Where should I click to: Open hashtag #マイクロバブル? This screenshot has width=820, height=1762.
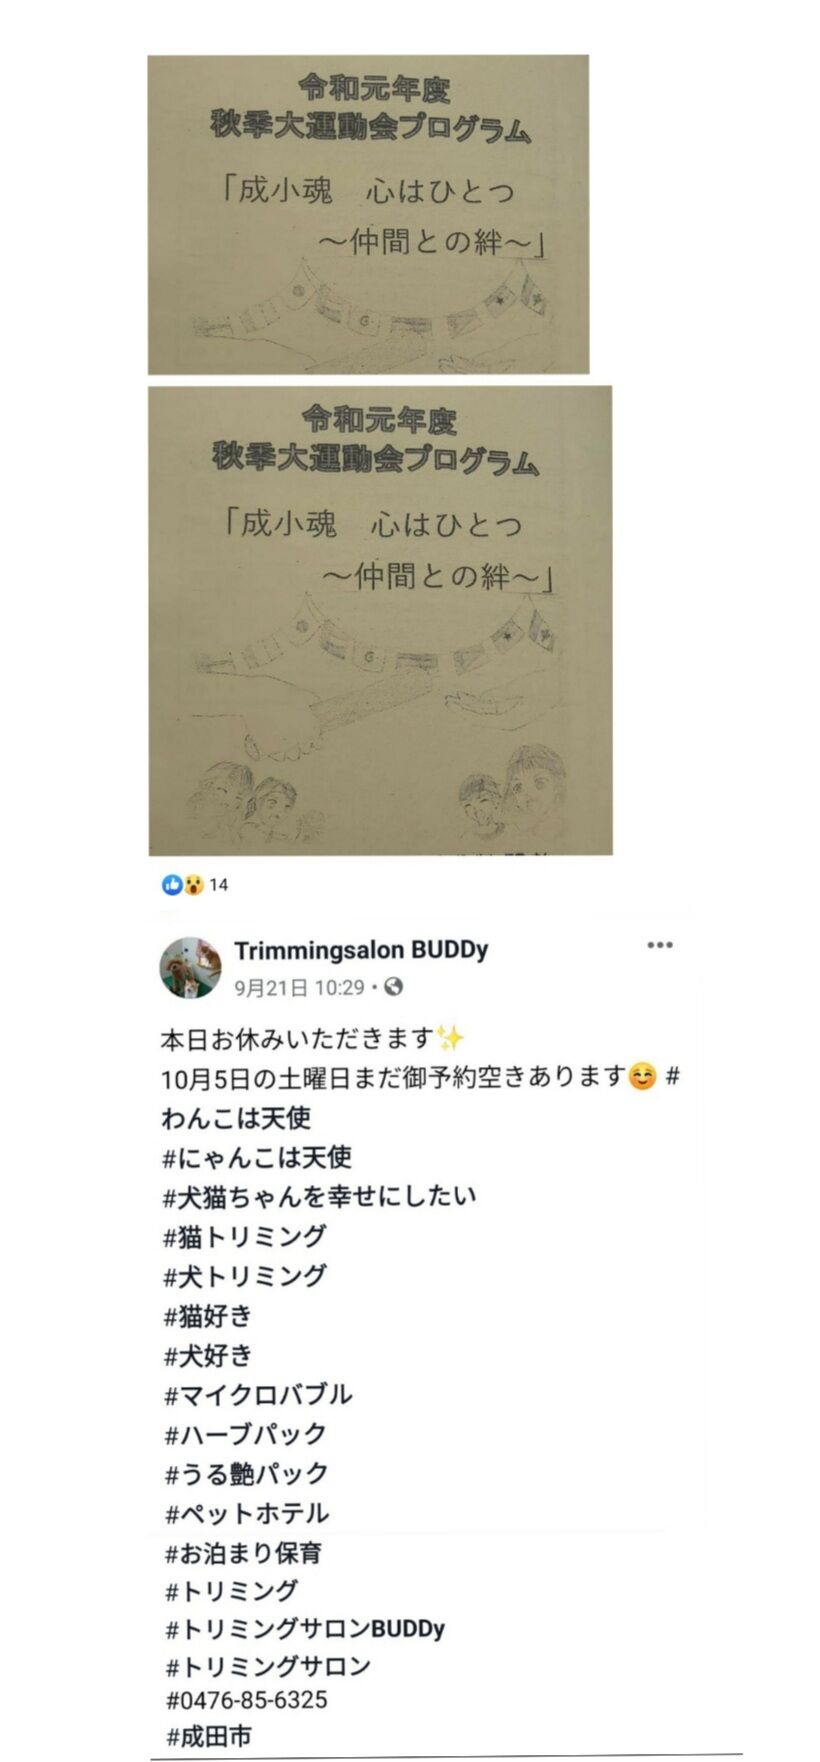click(258, 1394)
